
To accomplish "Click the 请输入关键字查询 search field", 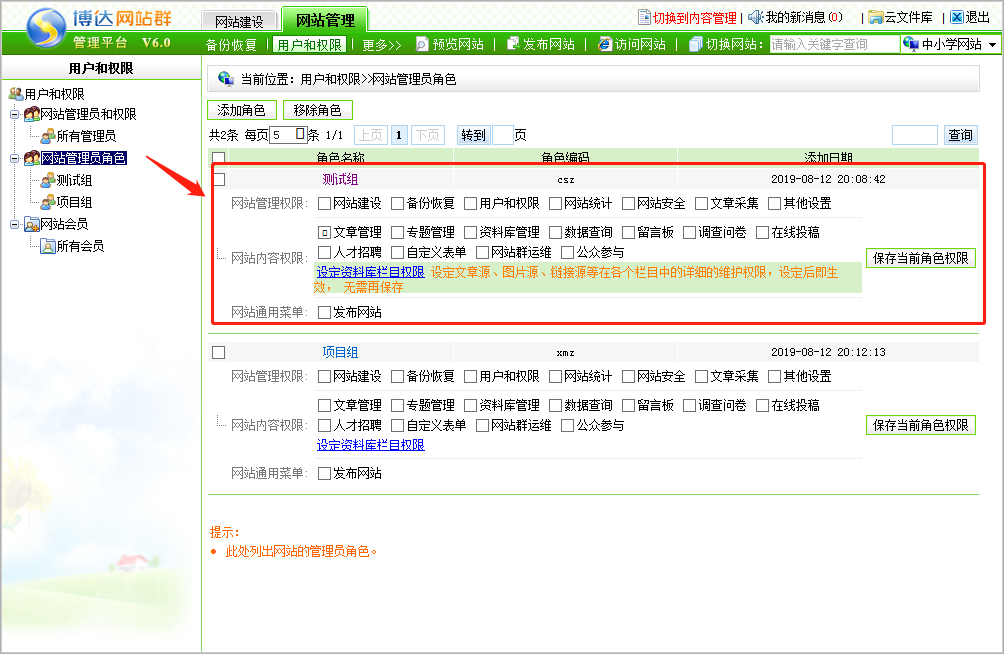I will click(x=832, y=45).
